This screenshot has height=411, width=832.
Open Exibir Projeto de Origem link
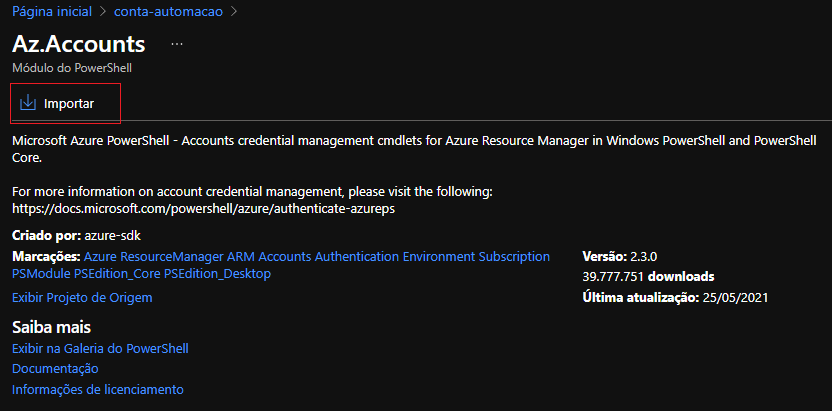[x=82, y=297]
